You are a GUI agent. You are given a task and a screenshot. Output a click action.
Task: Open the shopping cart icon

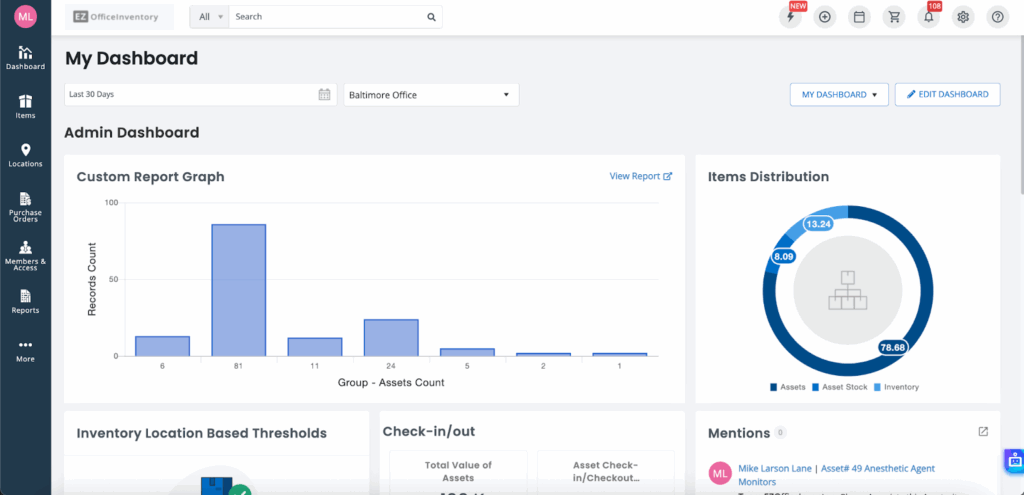click(893, 17)
